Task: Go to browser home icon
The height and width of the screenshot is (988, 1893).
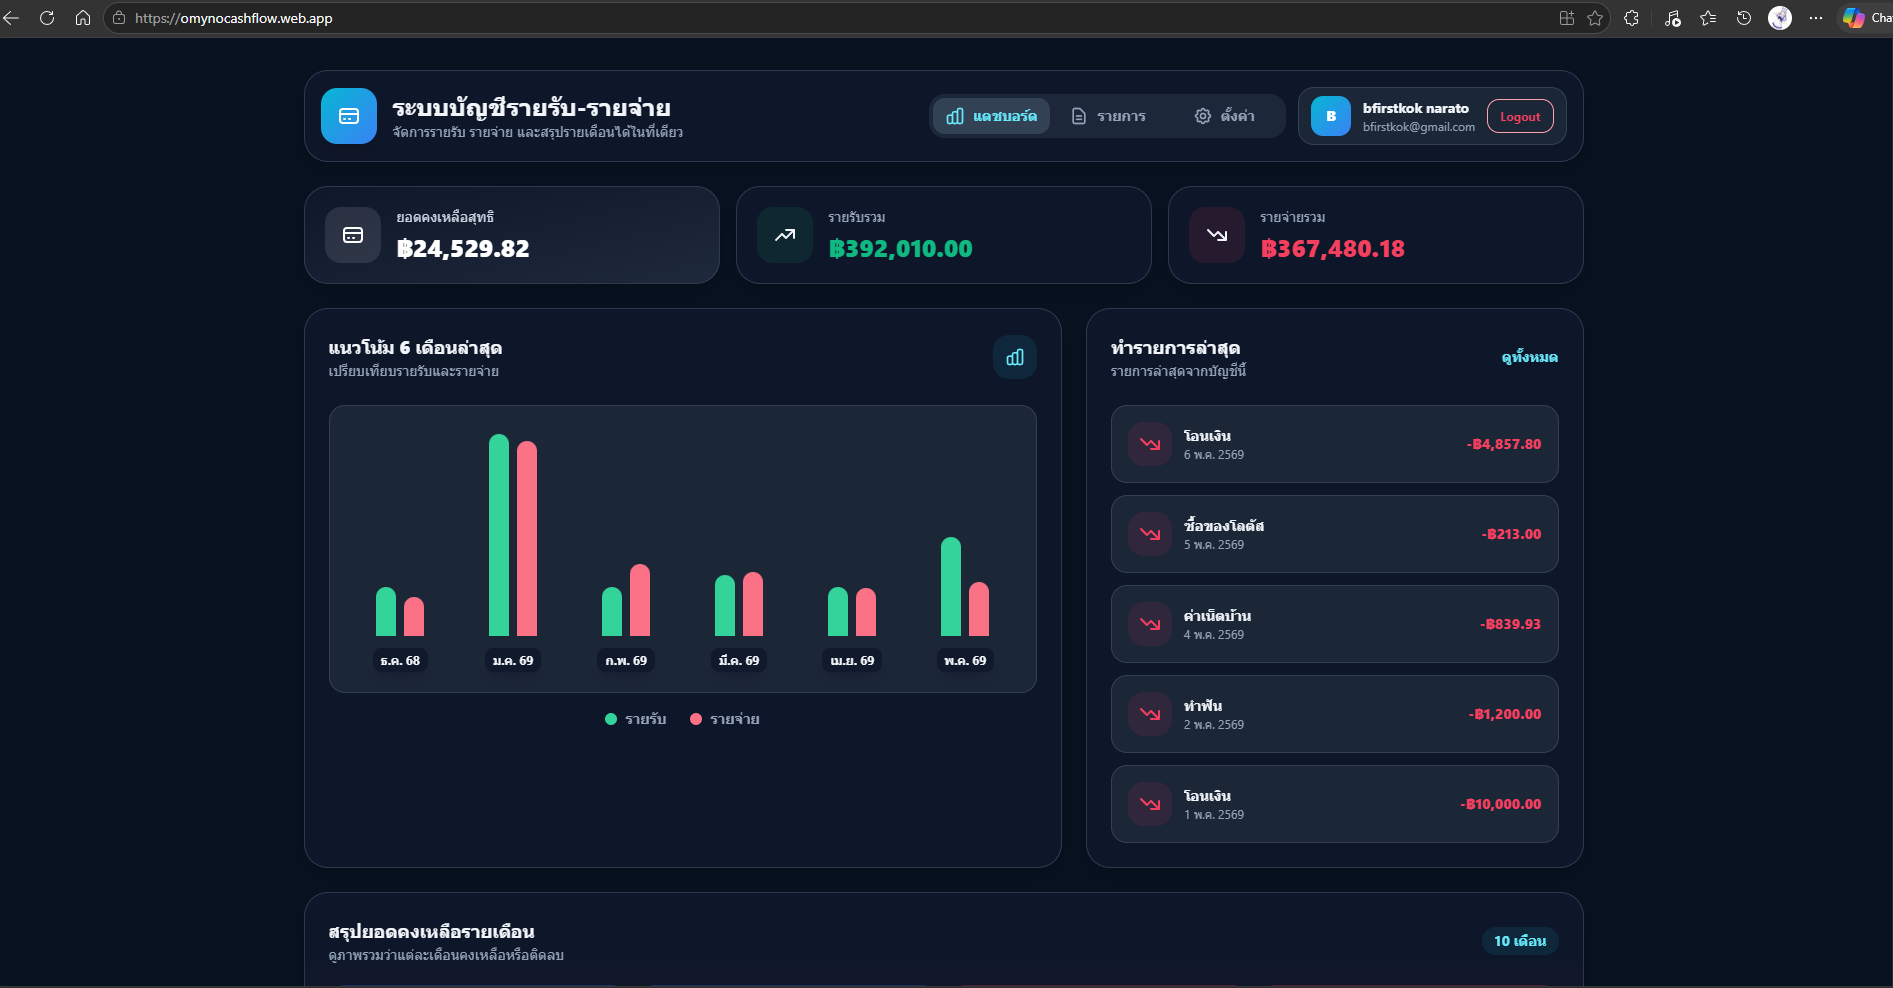Action: click(x=83, y=18)
